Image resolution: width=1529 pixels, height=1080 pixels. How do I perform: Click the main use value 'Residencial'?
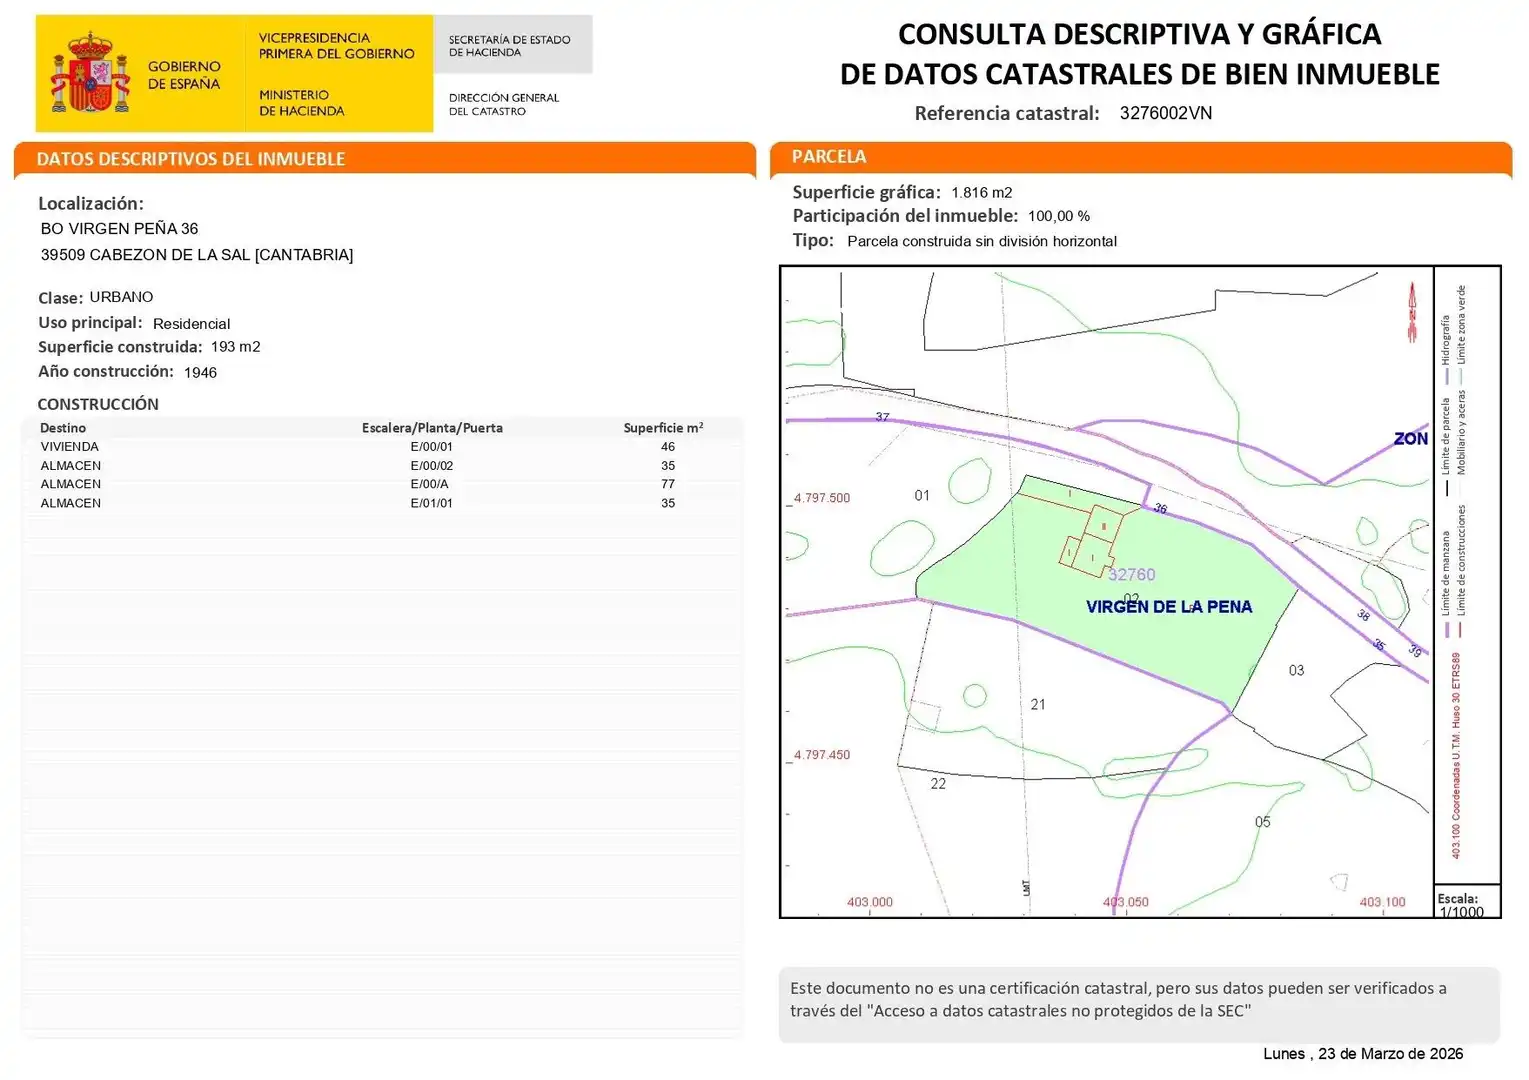191,324
